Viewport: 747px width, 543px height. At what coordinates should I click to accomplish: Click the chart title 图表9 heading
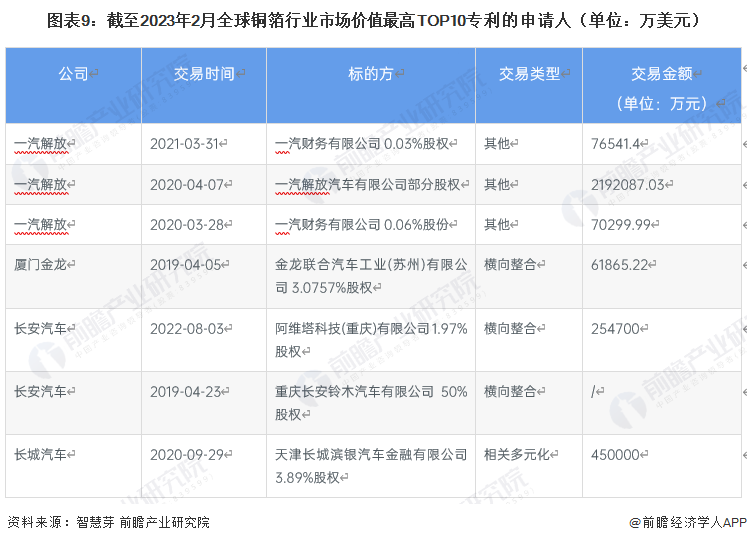375,21
